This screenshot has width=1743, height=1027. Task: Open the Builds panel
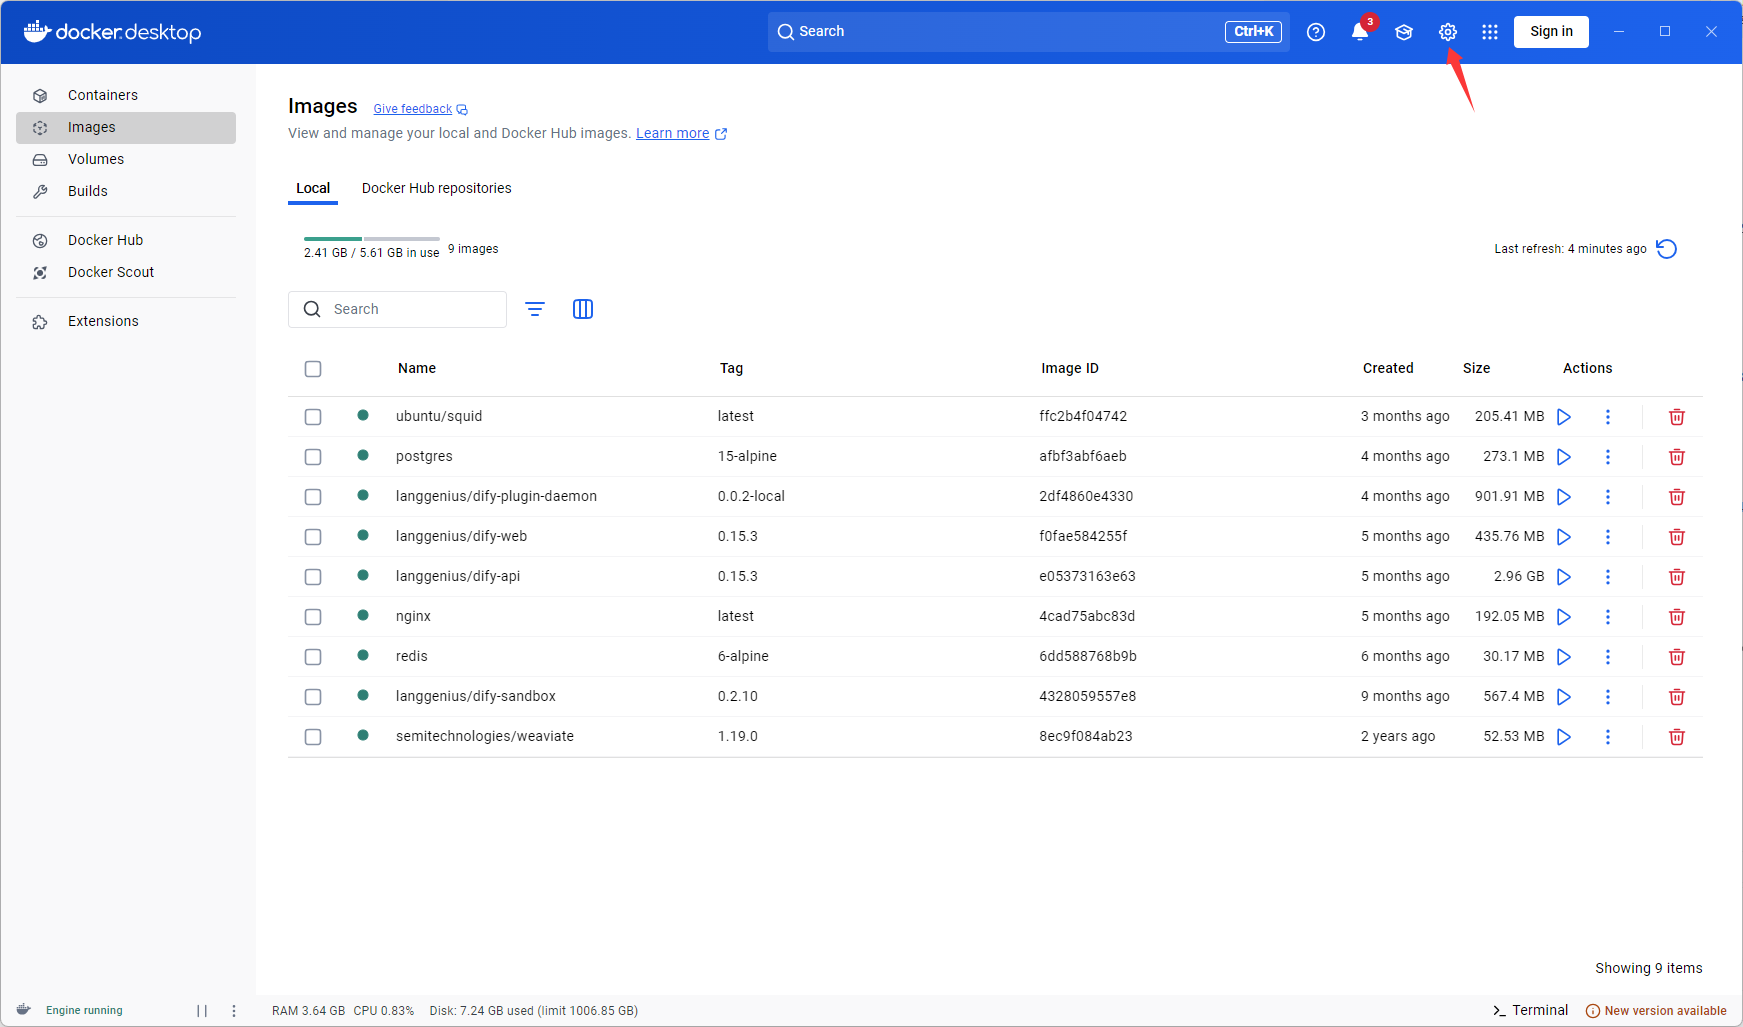(89, 191)
